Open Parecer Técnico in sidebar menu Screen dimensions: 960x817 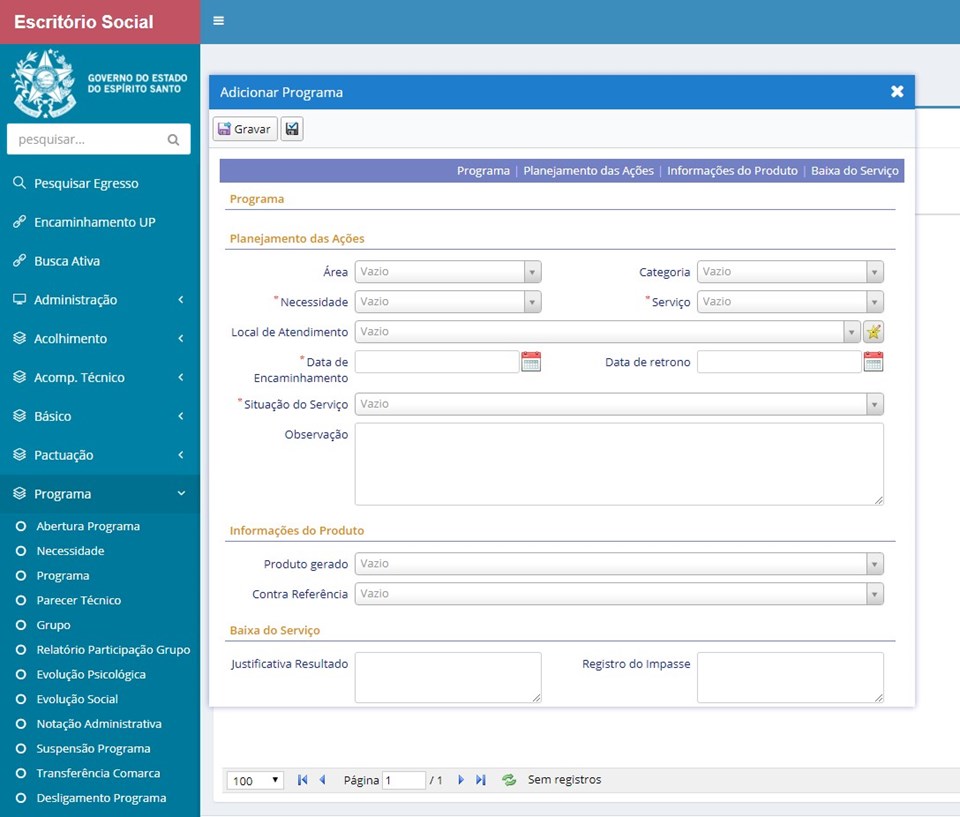[78, 600]
